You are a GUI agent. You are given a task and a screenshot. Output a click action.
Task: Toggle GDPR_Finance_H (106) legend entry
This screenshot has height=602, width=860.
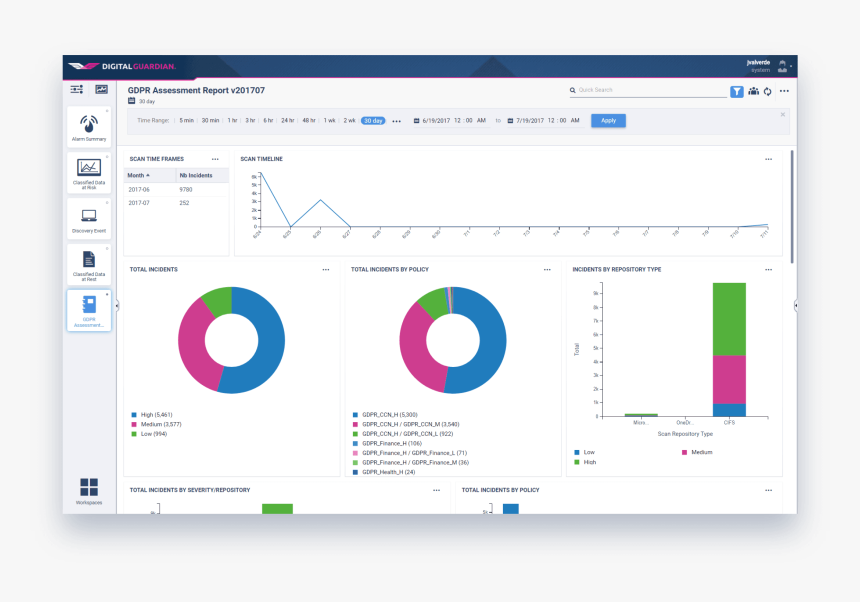[x=387, y=444]
